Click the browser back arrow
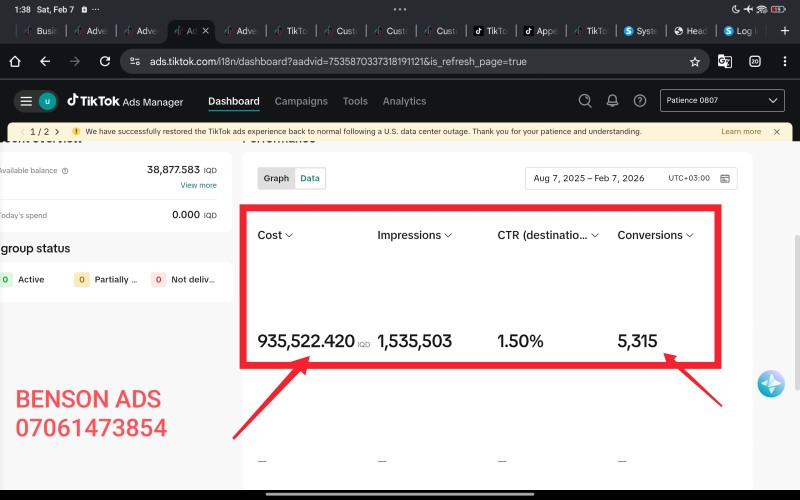The image size is (800, 500). point(45,62)
